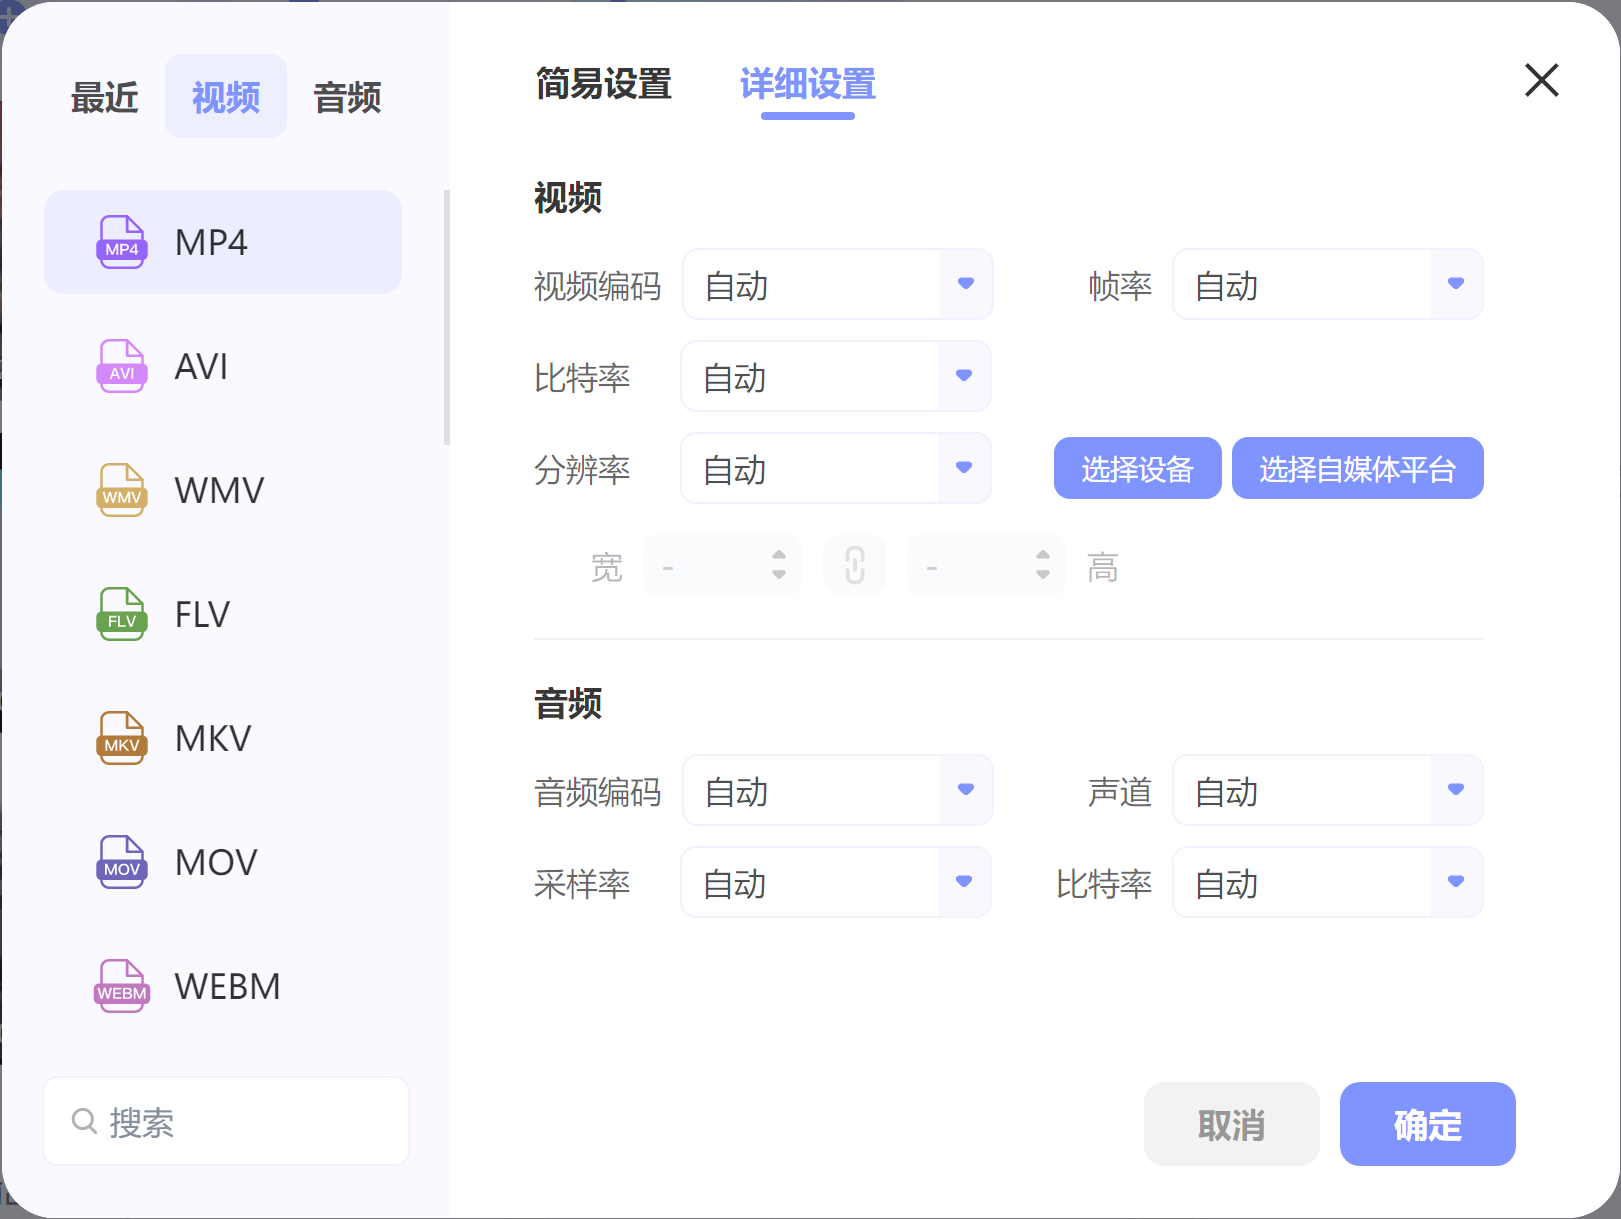The width and height of the screenshot is (1621, 1219).
Task: Increase the 宽 value with the stepper
Action: (x=778, y=556)
